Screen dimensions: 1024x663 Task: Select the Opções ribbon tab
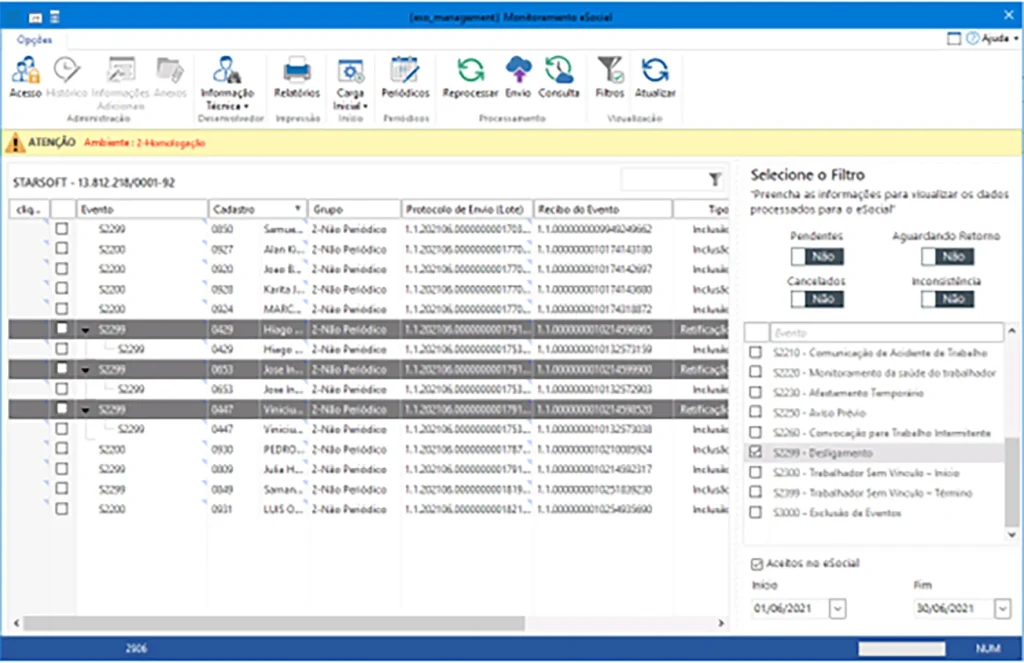click(x=35, y=39)
